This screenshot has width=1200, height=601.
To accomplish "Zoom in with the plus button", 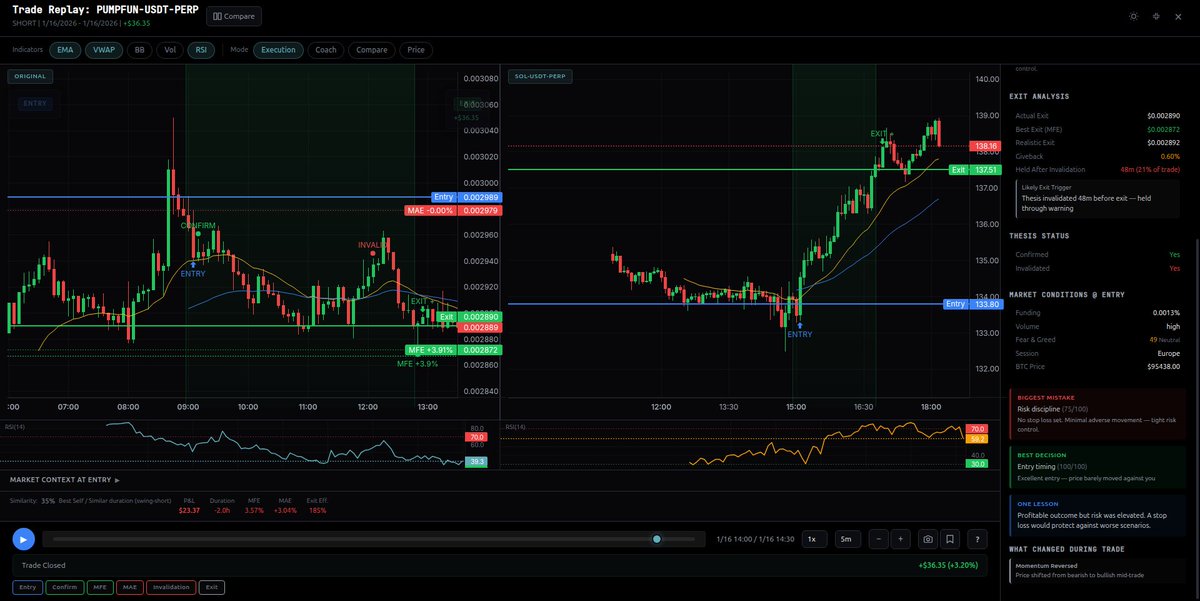I will [x=900, y=539].
